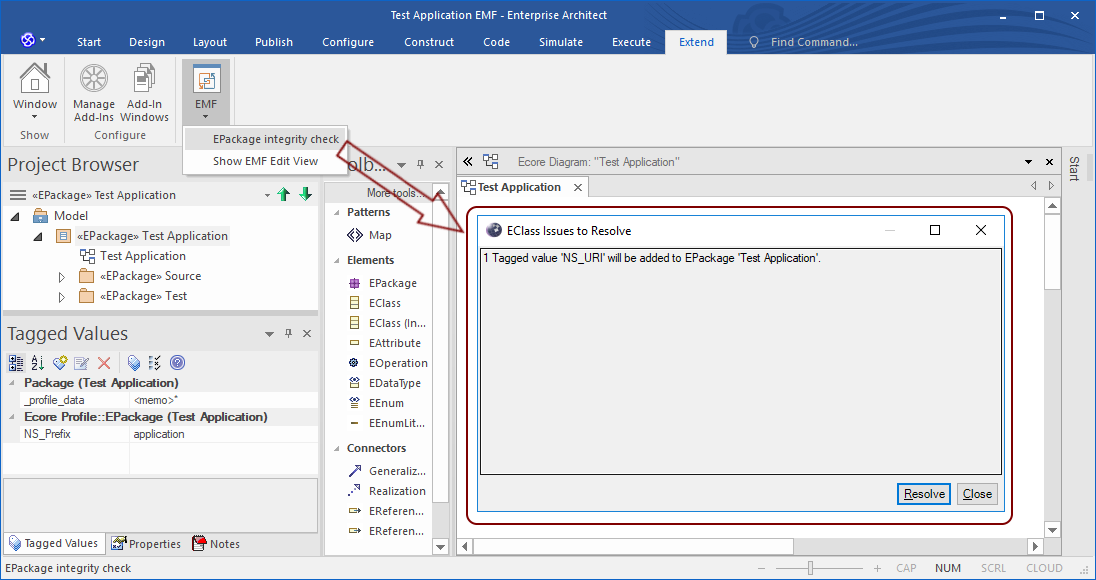Open the Tagged Values panel dropdown menu
This screenshot has width=1096, height=580.
(269, 335)
